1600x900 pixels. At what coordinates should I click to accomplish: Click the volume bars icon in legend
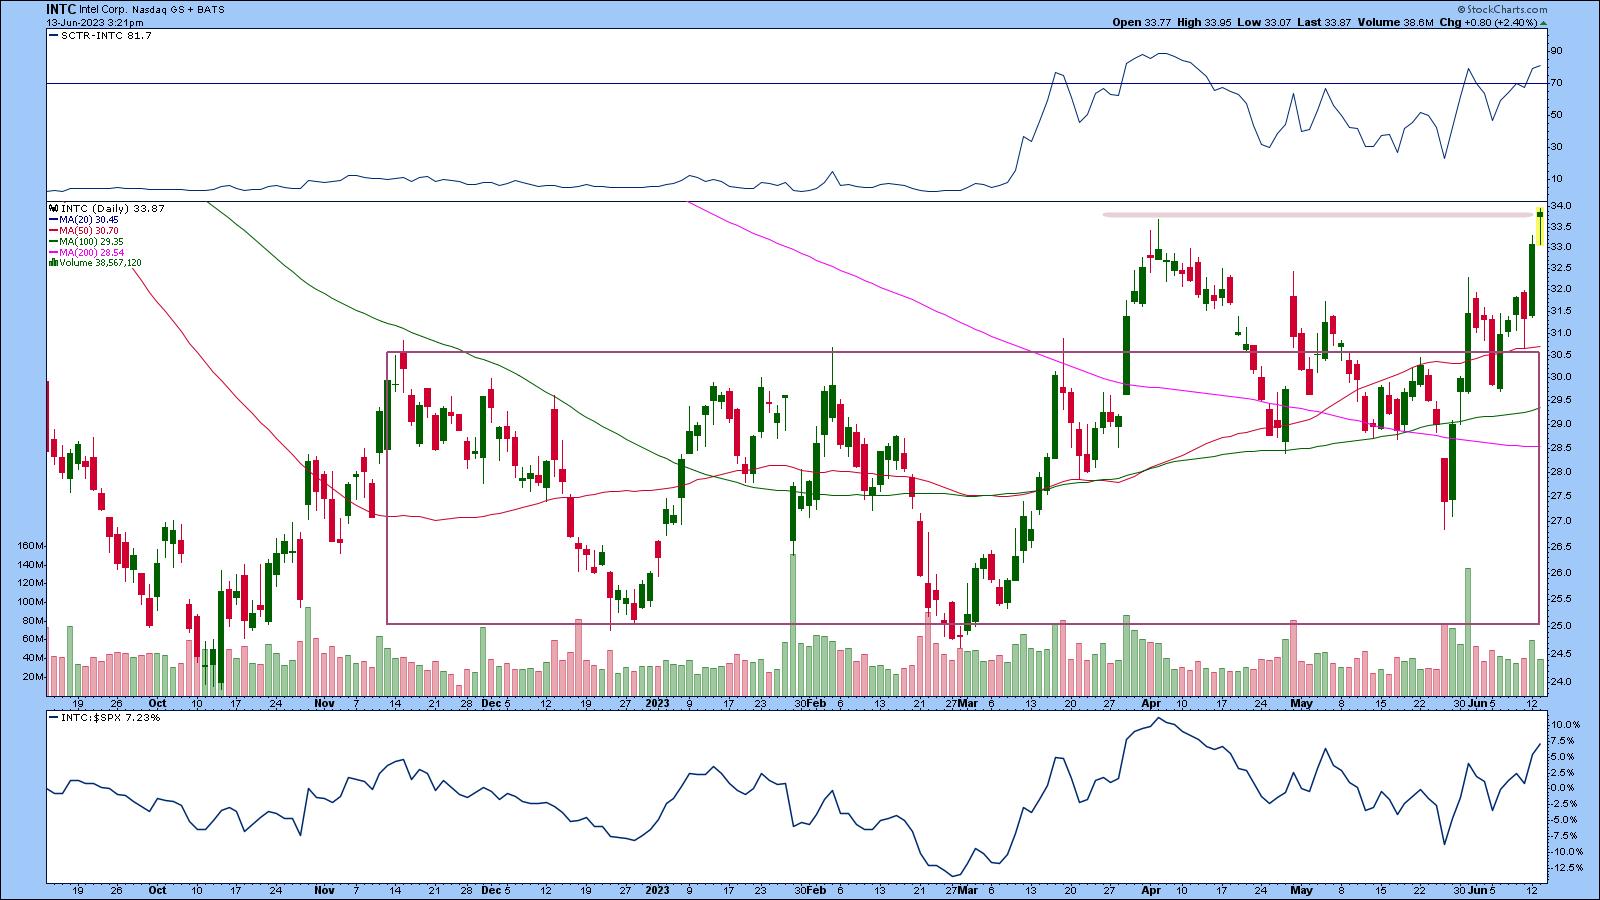50,263
